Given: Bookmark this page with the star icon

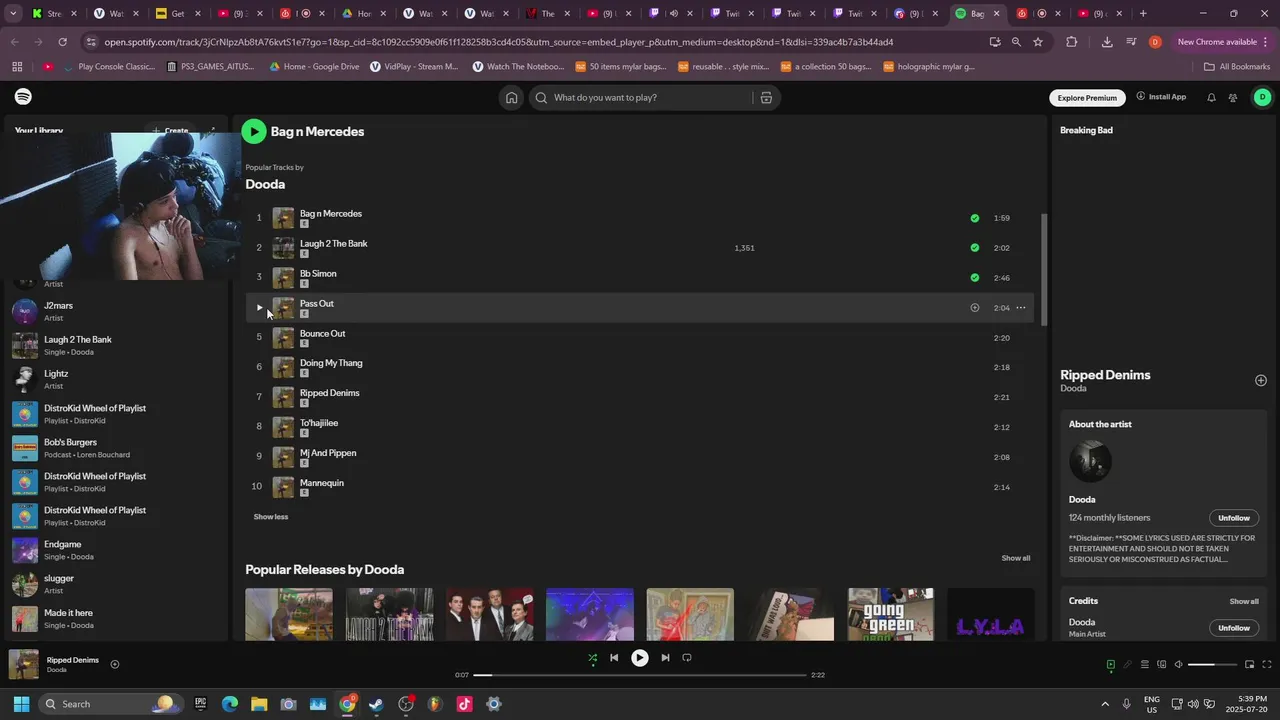Looking at the screenshot, I should pyautogui.click(x=1038, y=42).
